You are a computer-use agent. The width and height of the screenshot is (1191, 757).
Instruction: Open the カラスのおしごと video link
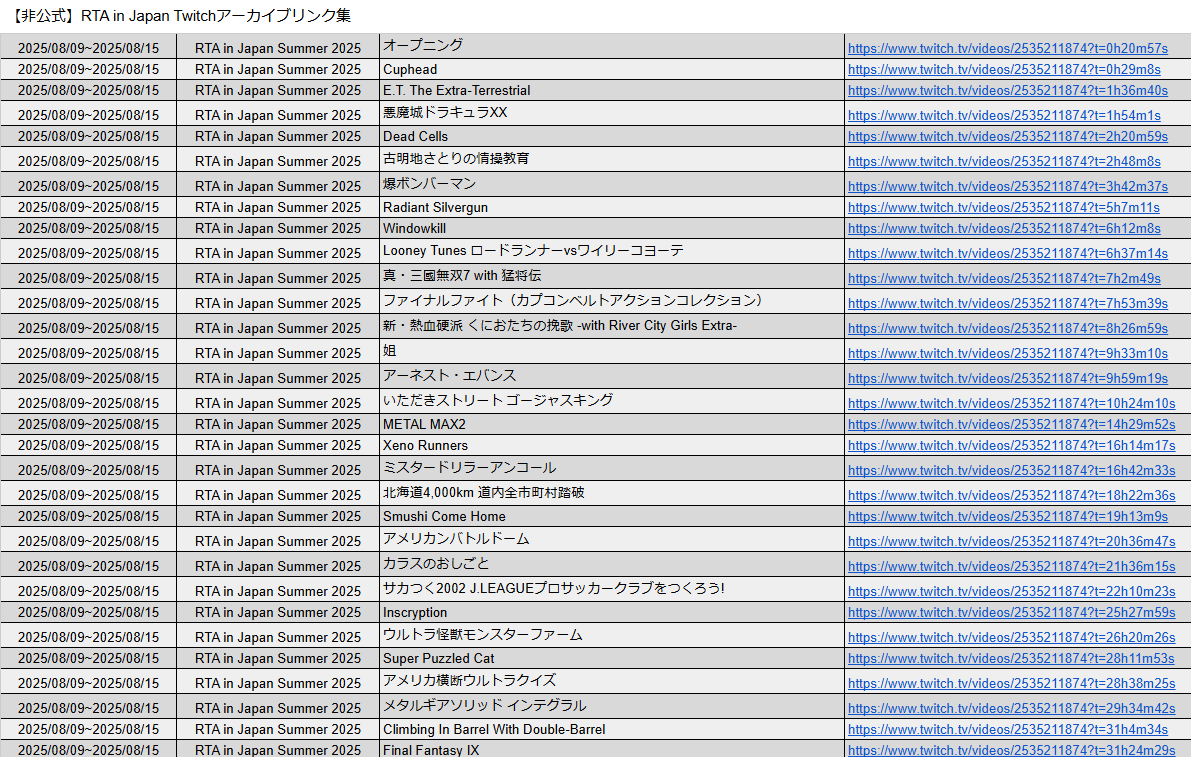[1011, 567]
